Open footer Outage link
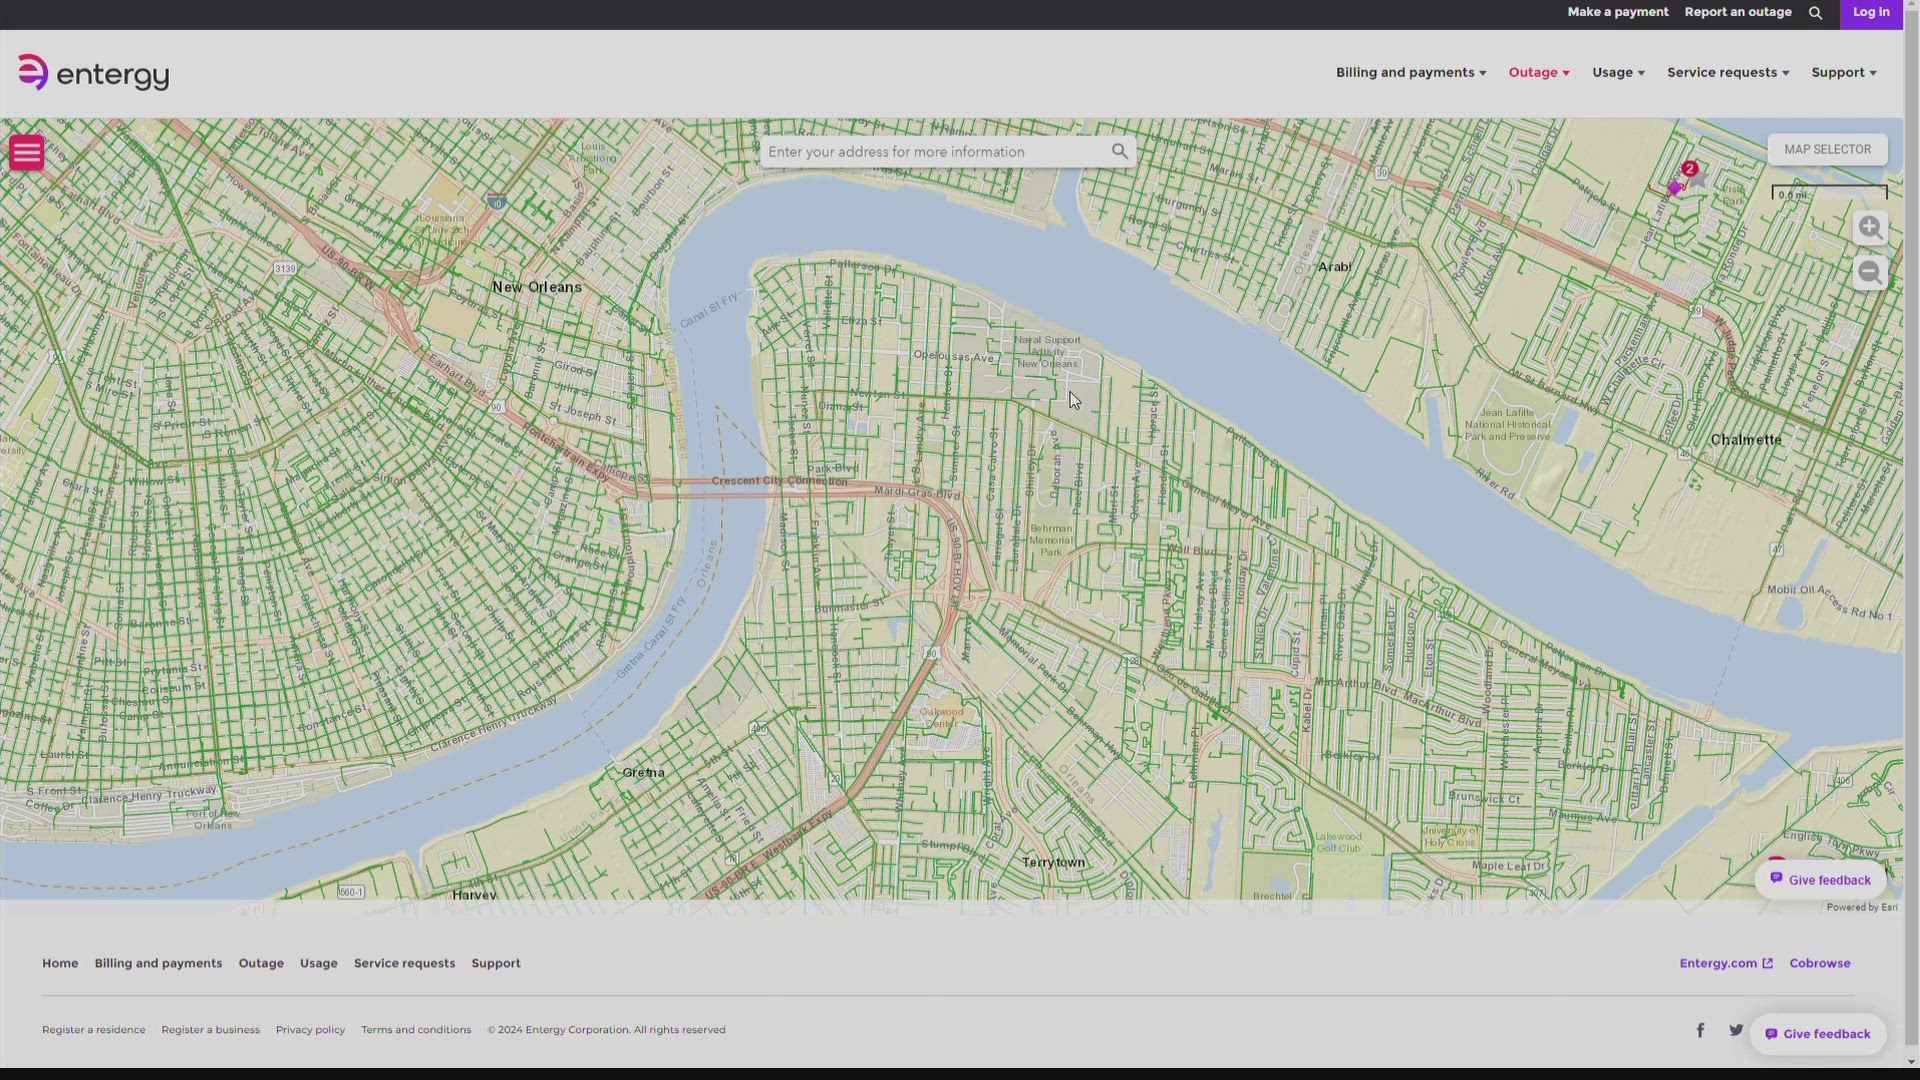This screenshot has height=1080, width=1920. tap(261, 963)
